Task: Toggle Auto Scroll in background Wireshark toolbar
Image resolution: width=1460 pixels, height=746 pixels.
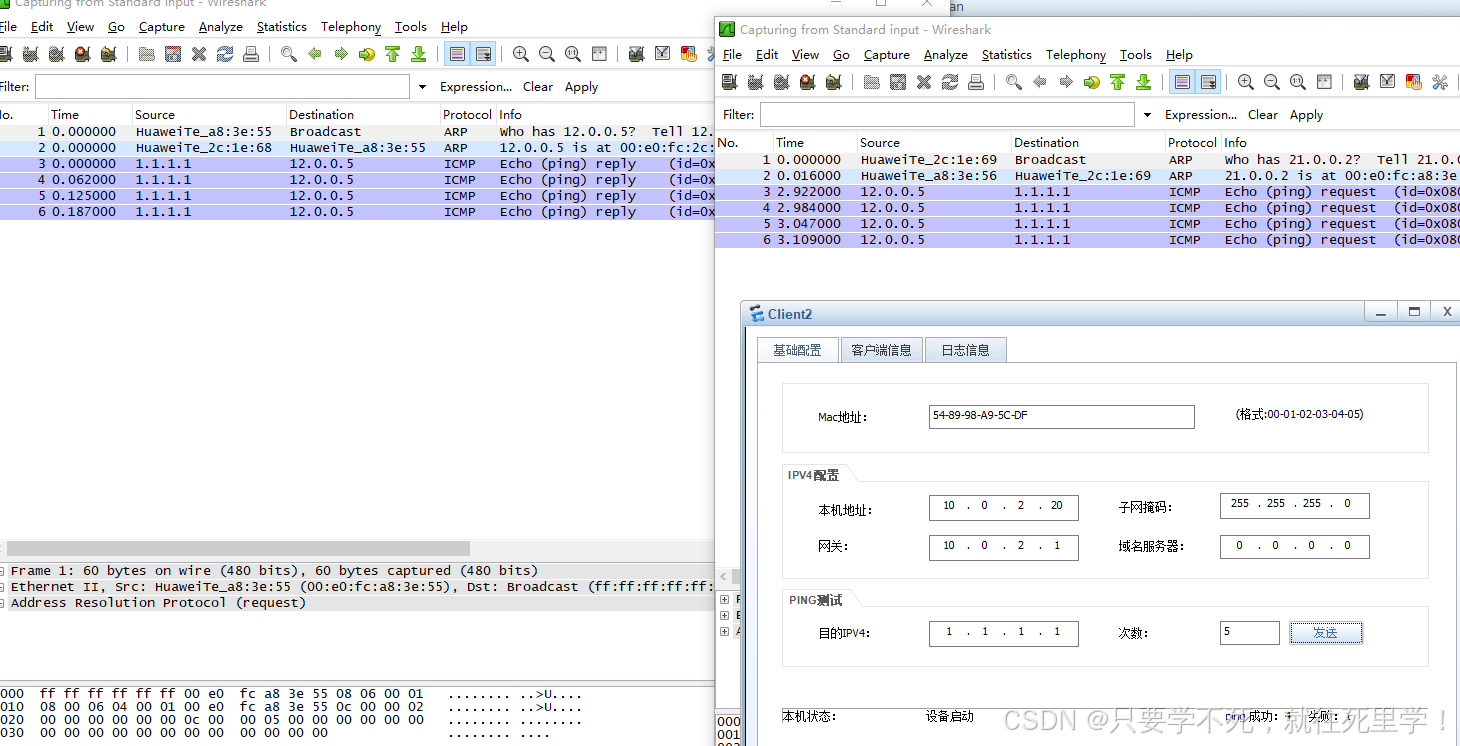Action: [x=483, y=54]
